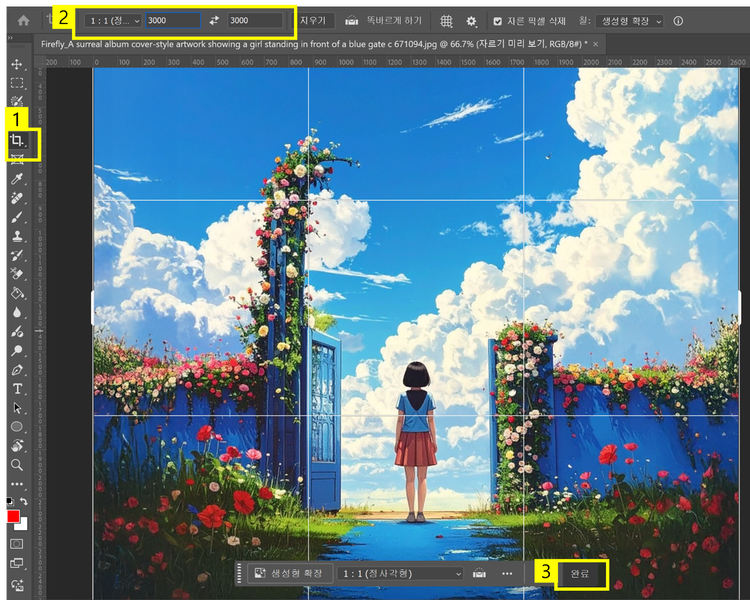Select the Frame tool

point(17,159)
